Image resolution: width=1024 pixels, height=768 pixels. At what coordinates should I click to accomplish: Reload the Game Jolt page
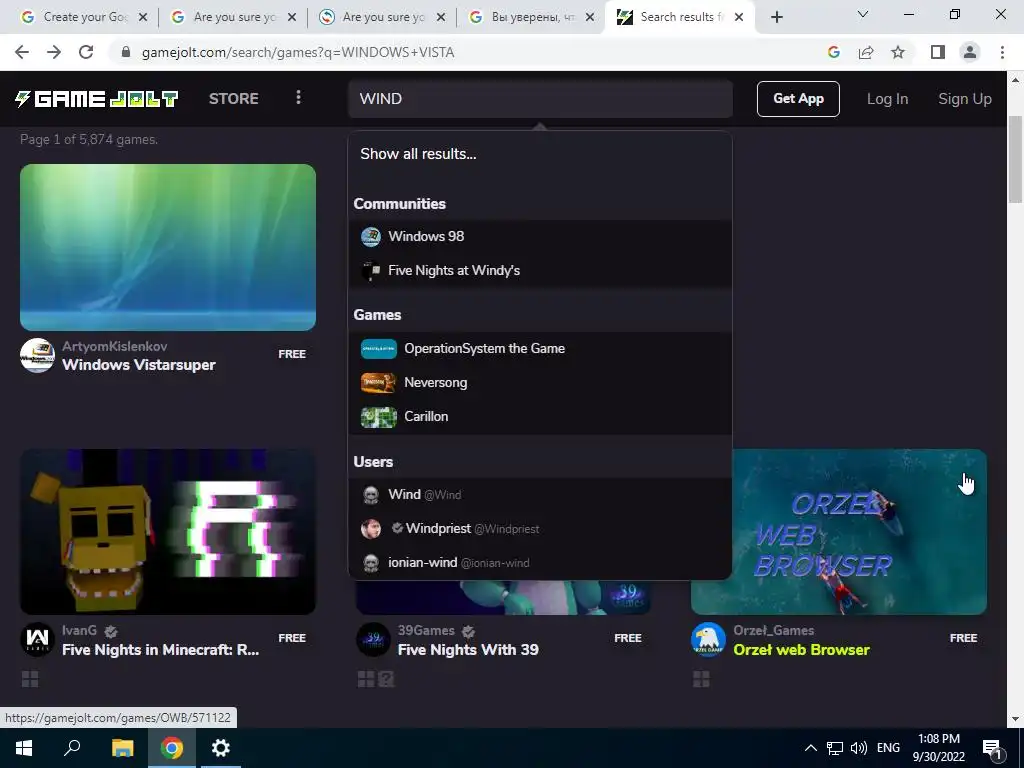(x=86, y=52)
